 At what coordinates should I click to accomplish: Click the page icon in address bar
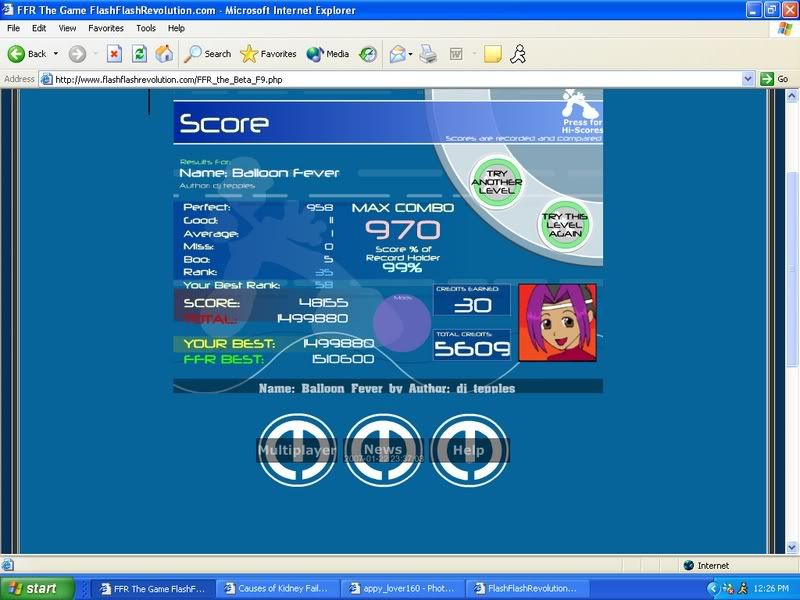pyautogui.click(x=46, y=79)
